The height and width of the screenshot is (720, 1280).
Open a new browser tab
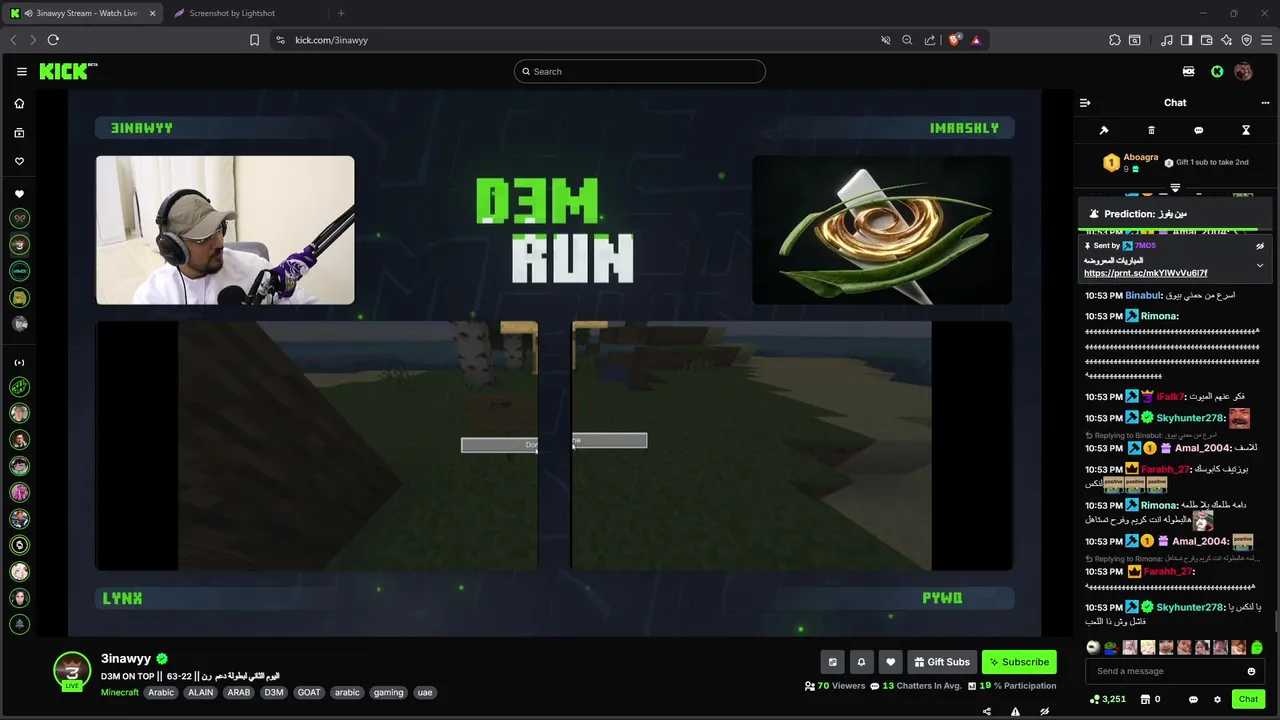(x=341, y=13)
